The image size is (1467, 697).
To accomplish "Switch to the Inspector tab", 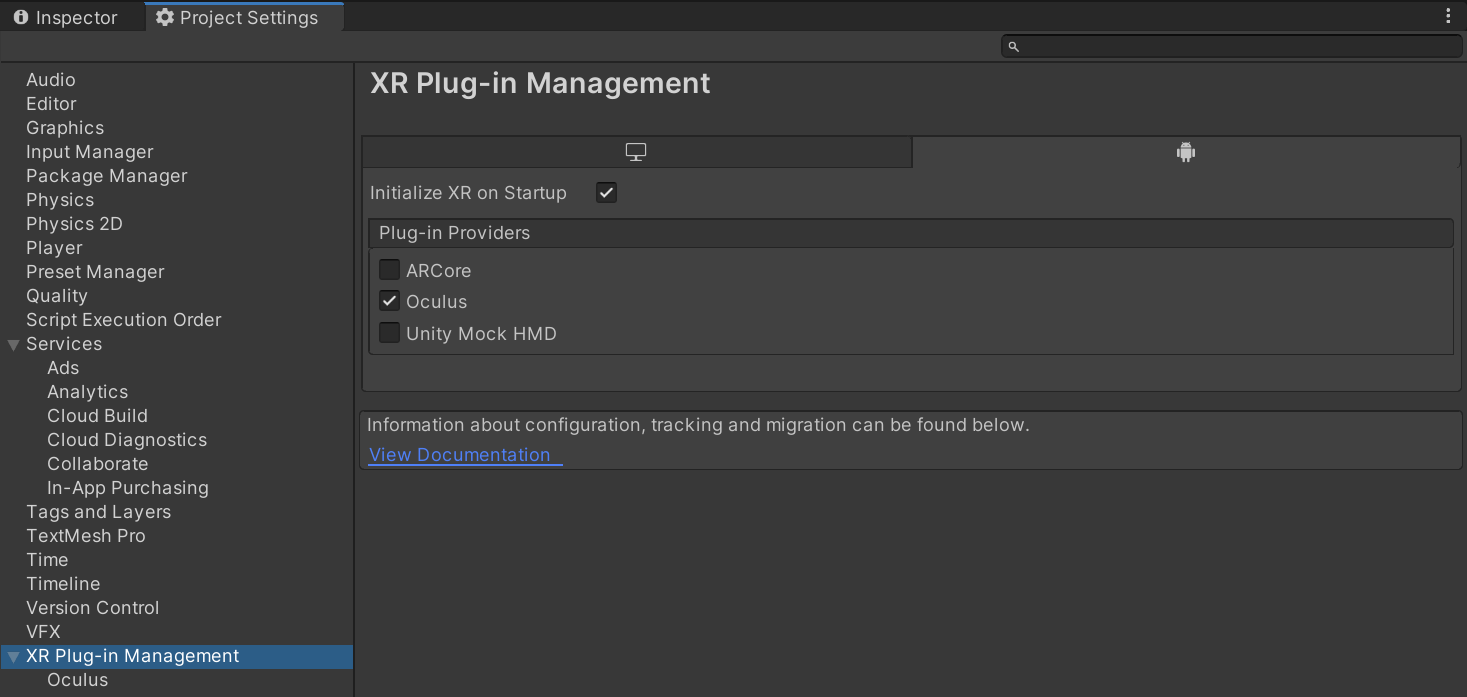I will [66, 18].
